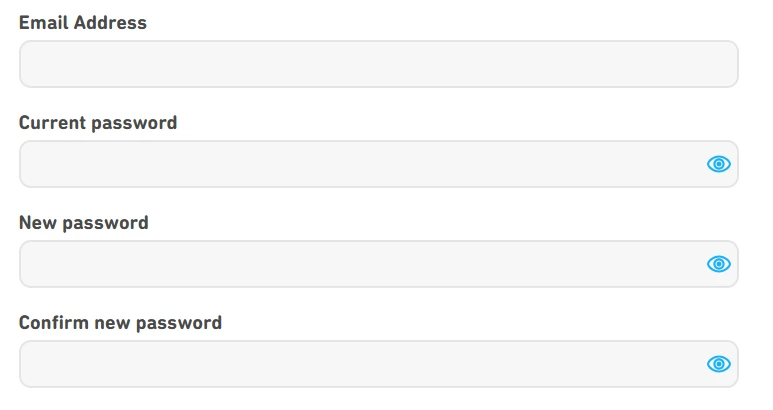Click the Current password label

pos(98,123)
